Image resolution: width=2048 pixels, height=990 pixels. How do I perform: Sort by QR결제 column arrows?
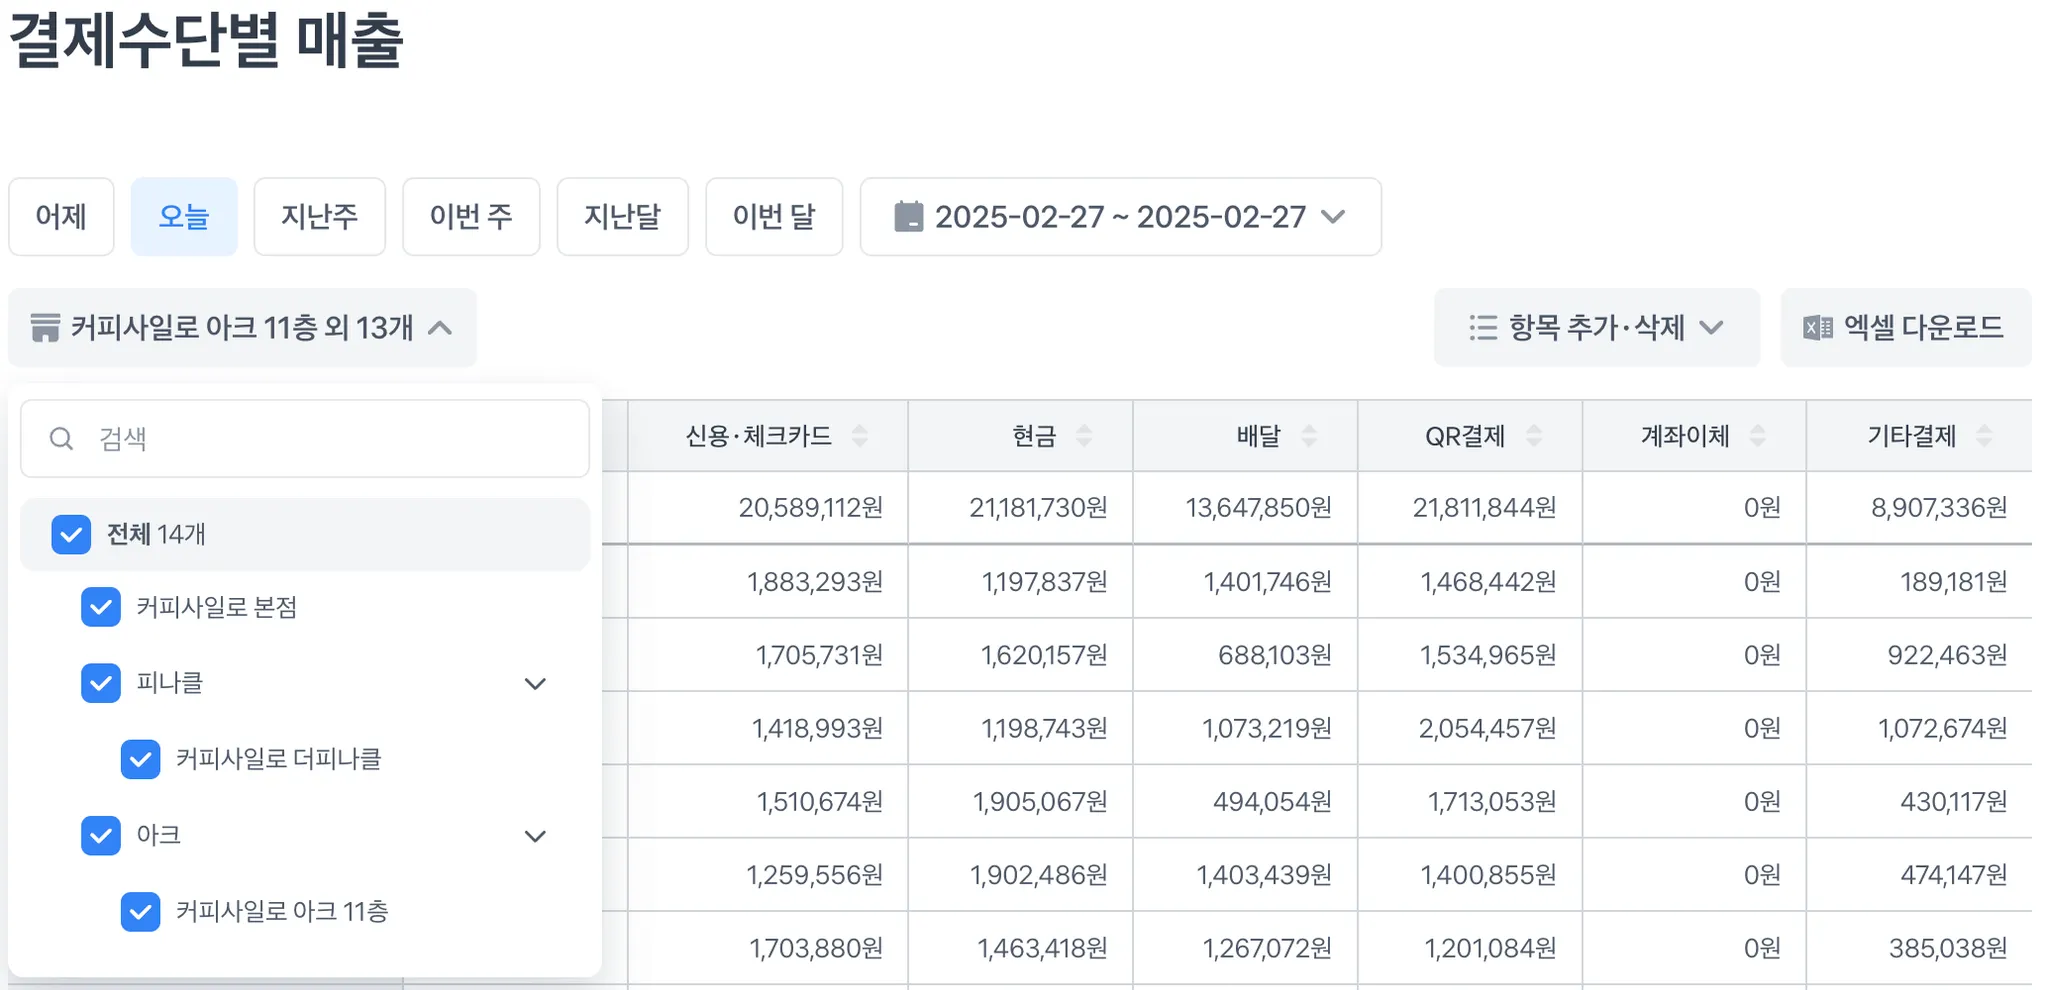tap(1534, 436)
